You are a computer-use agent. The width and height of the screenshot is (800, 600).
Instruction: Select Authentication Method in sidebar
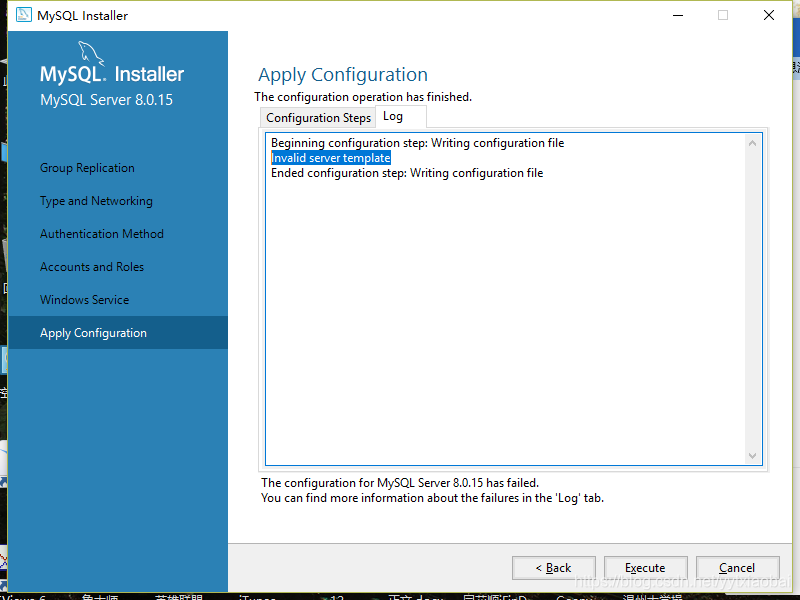coord(102,234)
